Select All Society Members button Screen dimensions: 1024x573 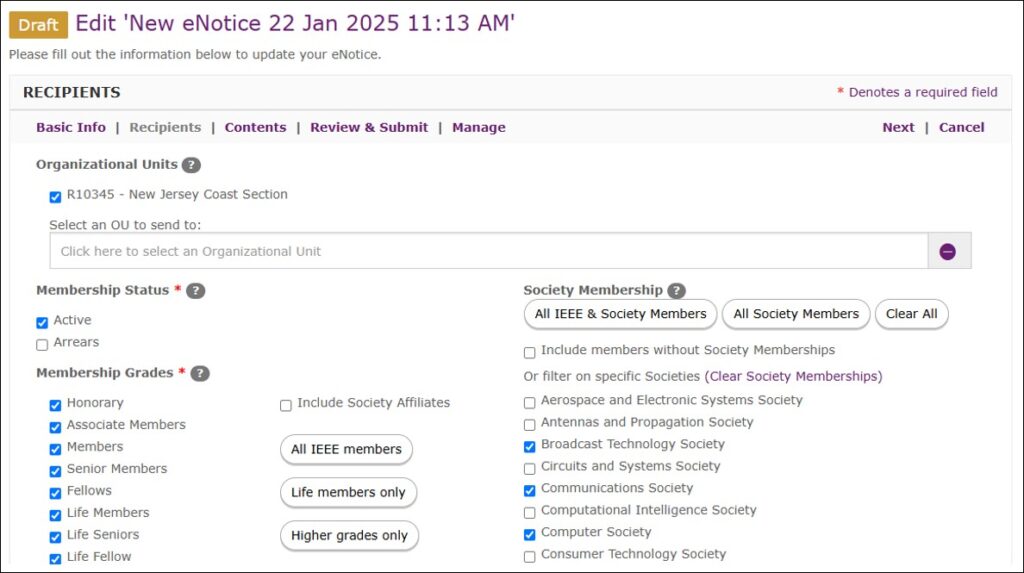pyautogui.click(x=795, y=314)
